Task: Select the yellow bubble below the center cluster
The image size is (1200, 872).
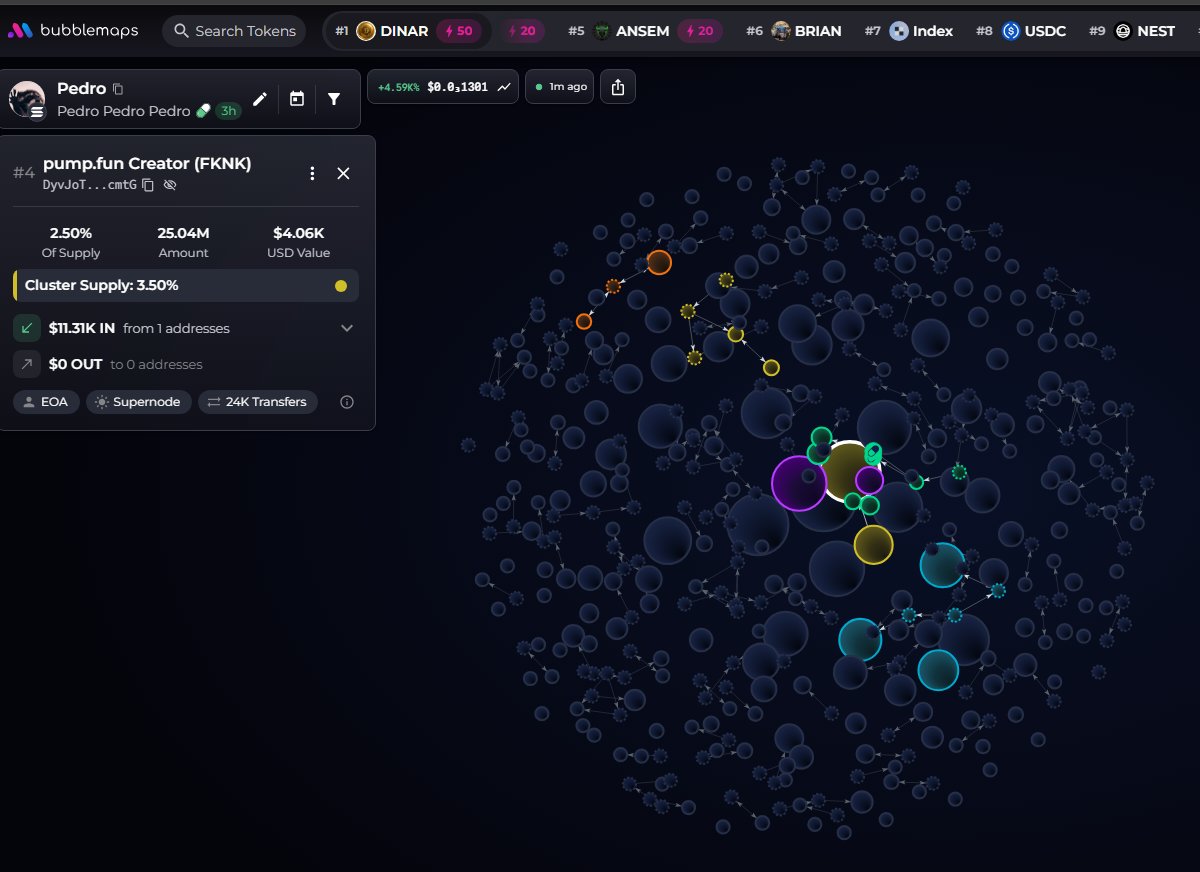Action: tap(873, 544)
